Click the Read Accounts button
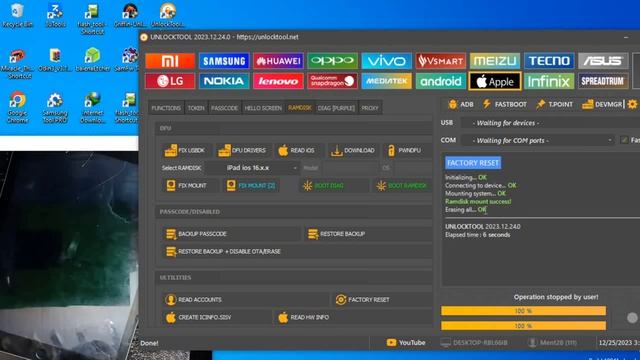This screenshot has width=640, height=360. tap(245, 300)
